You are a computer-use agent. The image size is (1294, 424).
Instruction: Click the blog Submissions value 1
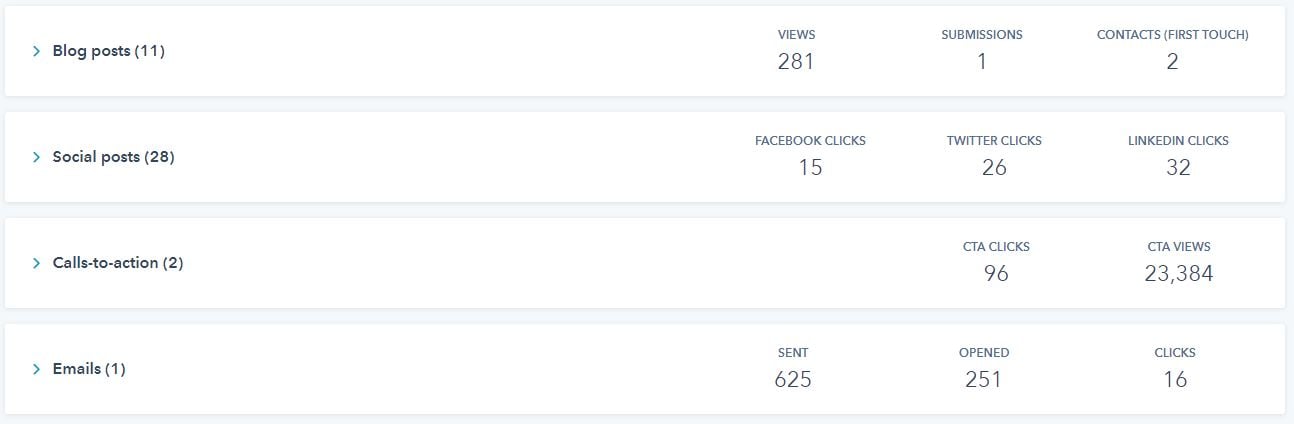pos(982,62)
